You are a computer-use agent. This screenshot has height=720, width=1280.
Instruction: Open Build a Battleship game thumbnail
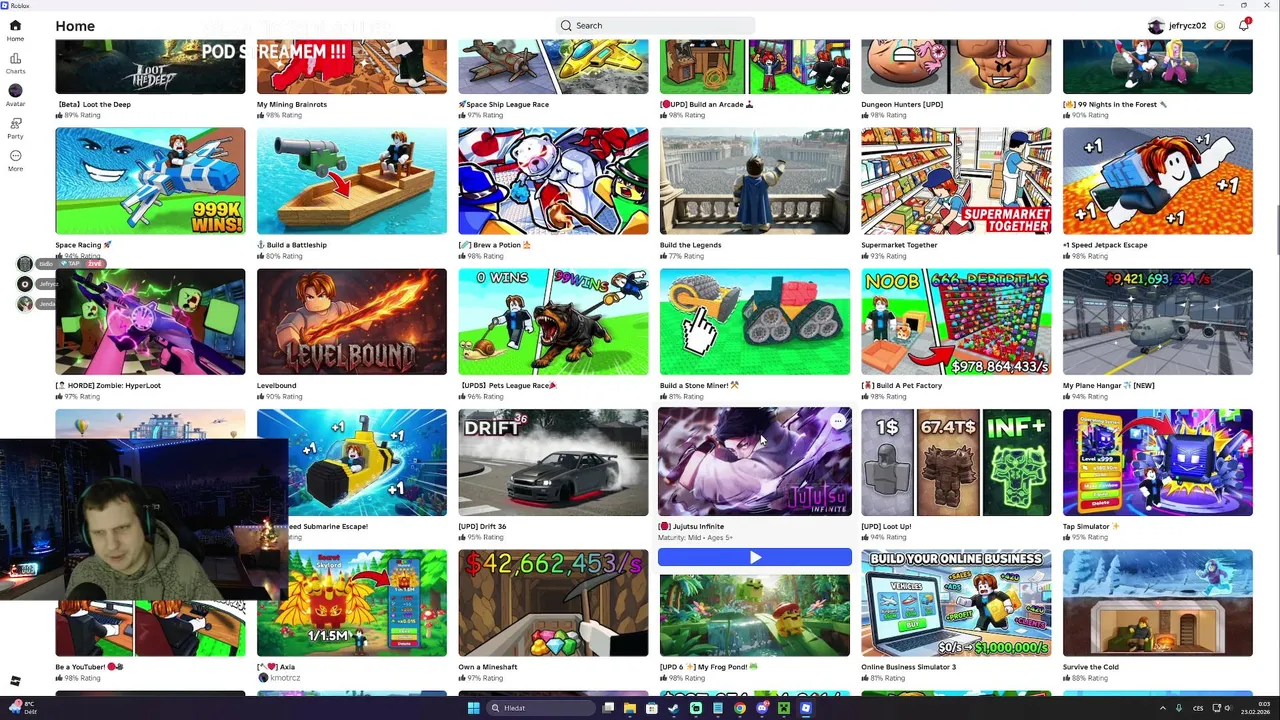point(352,181)
